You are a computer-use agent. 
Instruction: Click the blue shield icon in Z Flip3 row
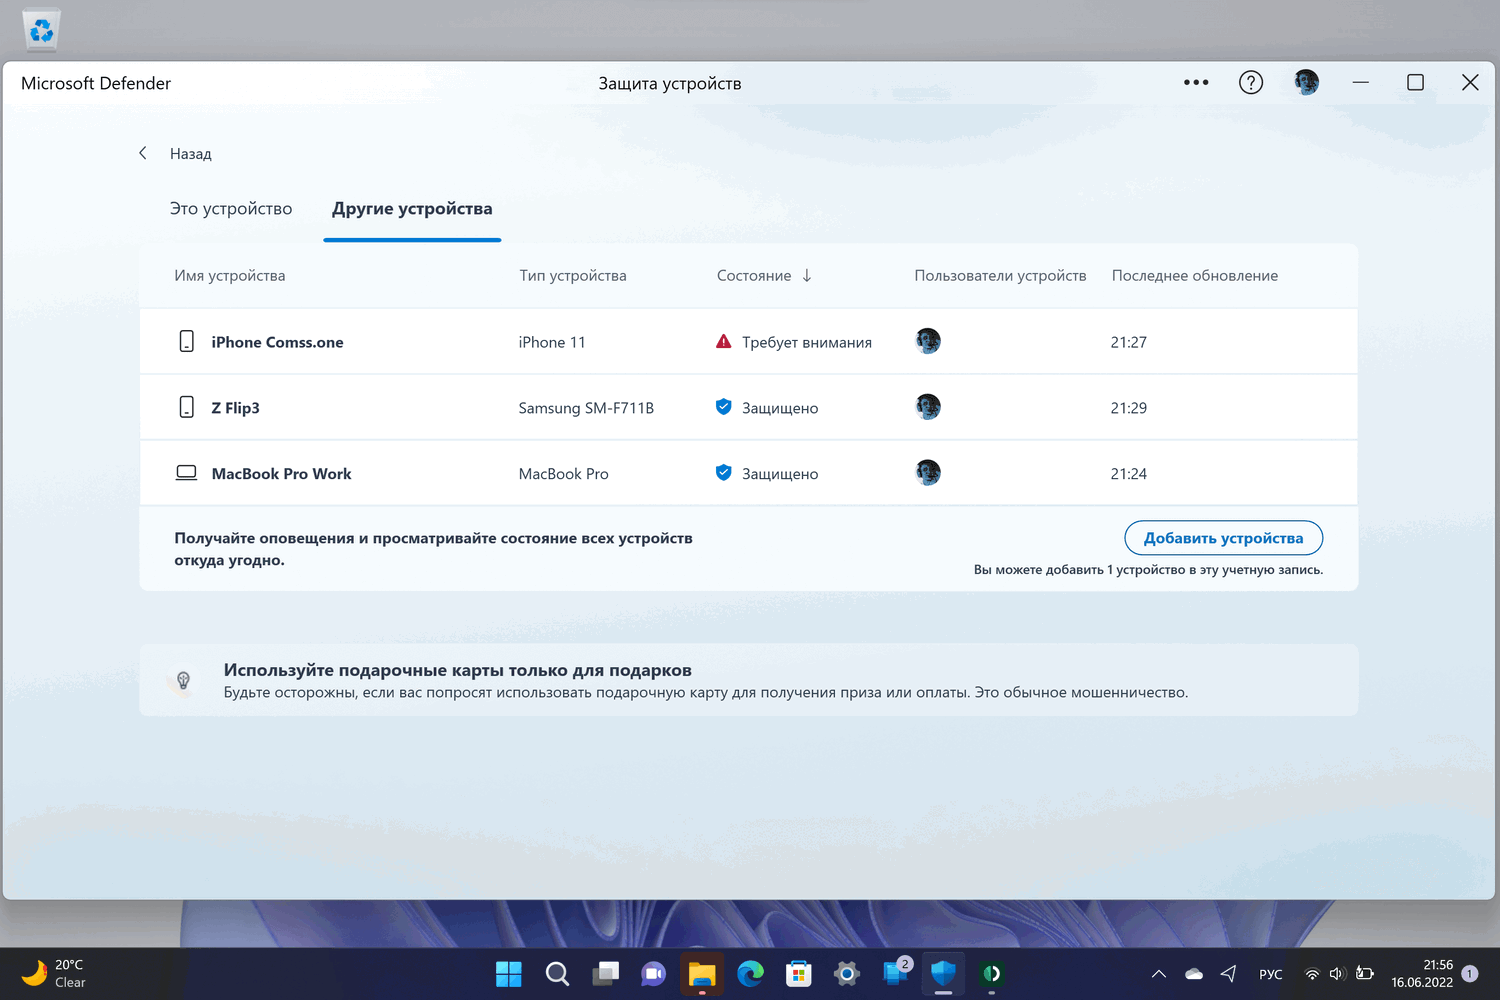point(724,407)
